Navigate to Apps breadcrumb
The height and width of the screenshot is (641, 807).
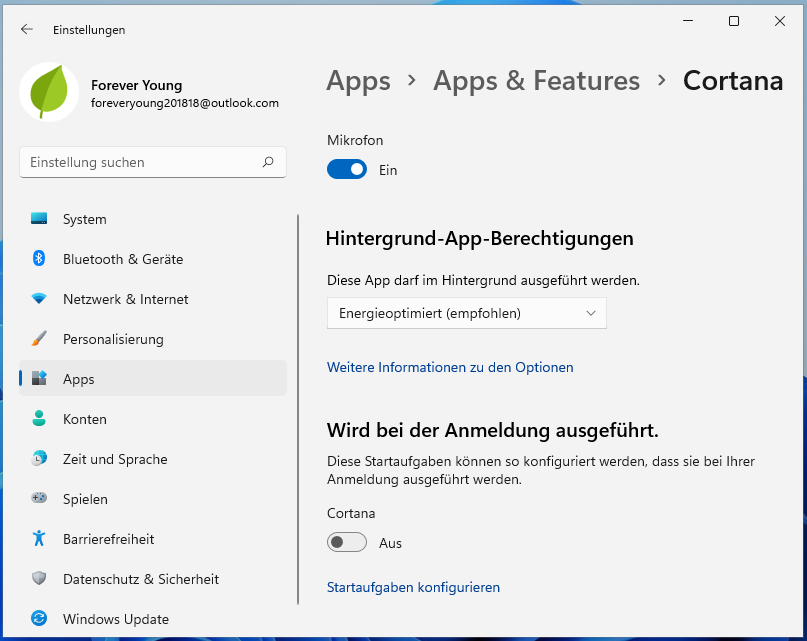(x=358, y=81)
